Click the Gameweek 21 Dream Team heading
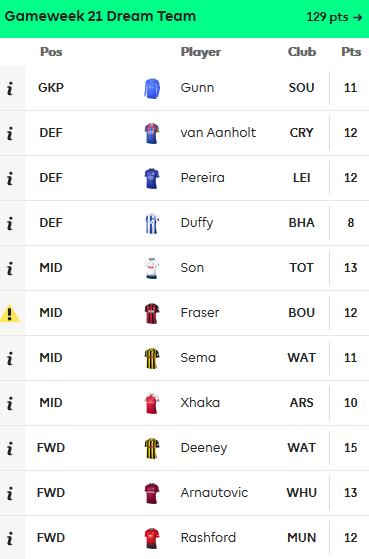The image size is (369, 559). (x=100, y=16)
